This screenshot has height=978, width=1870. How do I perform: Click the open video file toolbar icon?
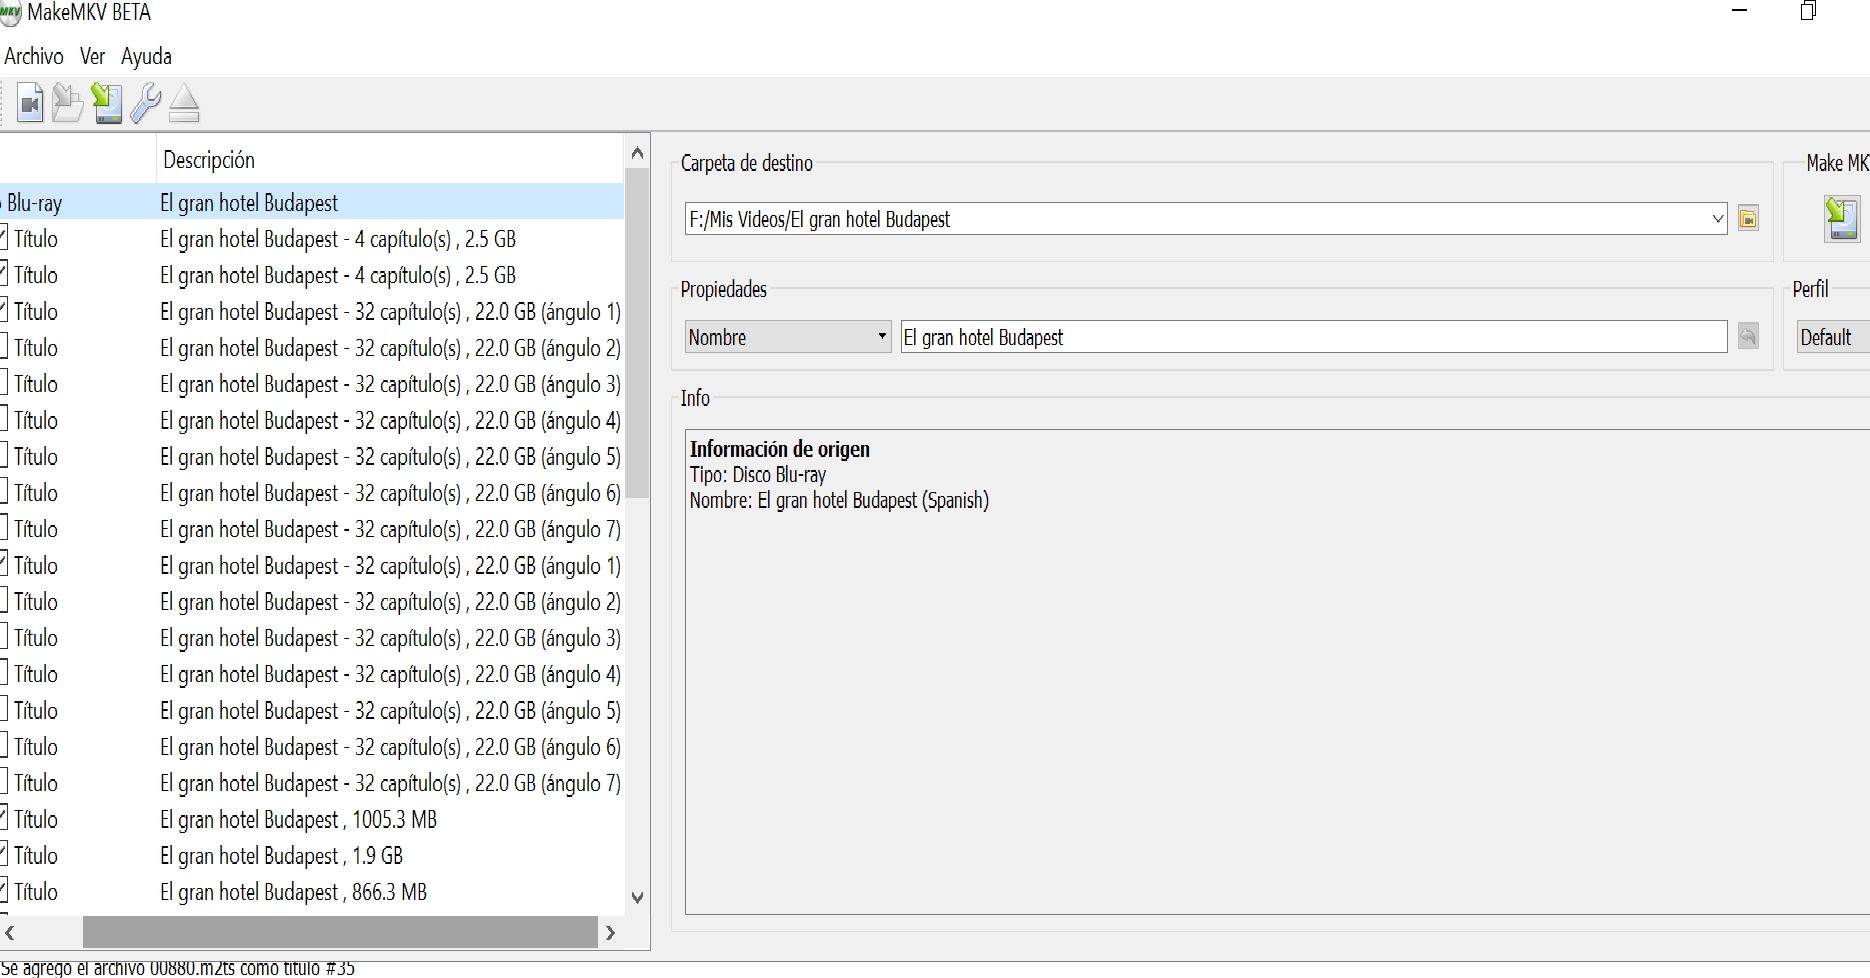[x=30, y=103]
